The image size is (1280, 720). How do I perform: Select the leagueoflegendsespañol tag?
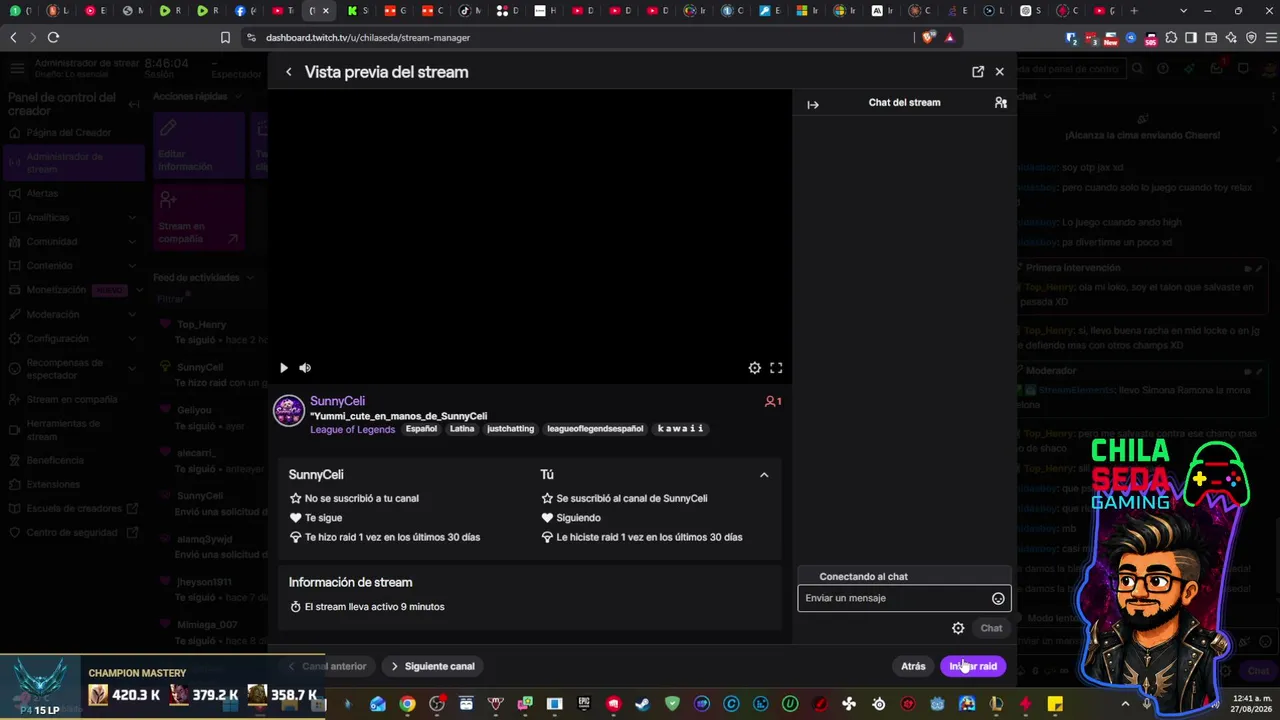[595, 429]
